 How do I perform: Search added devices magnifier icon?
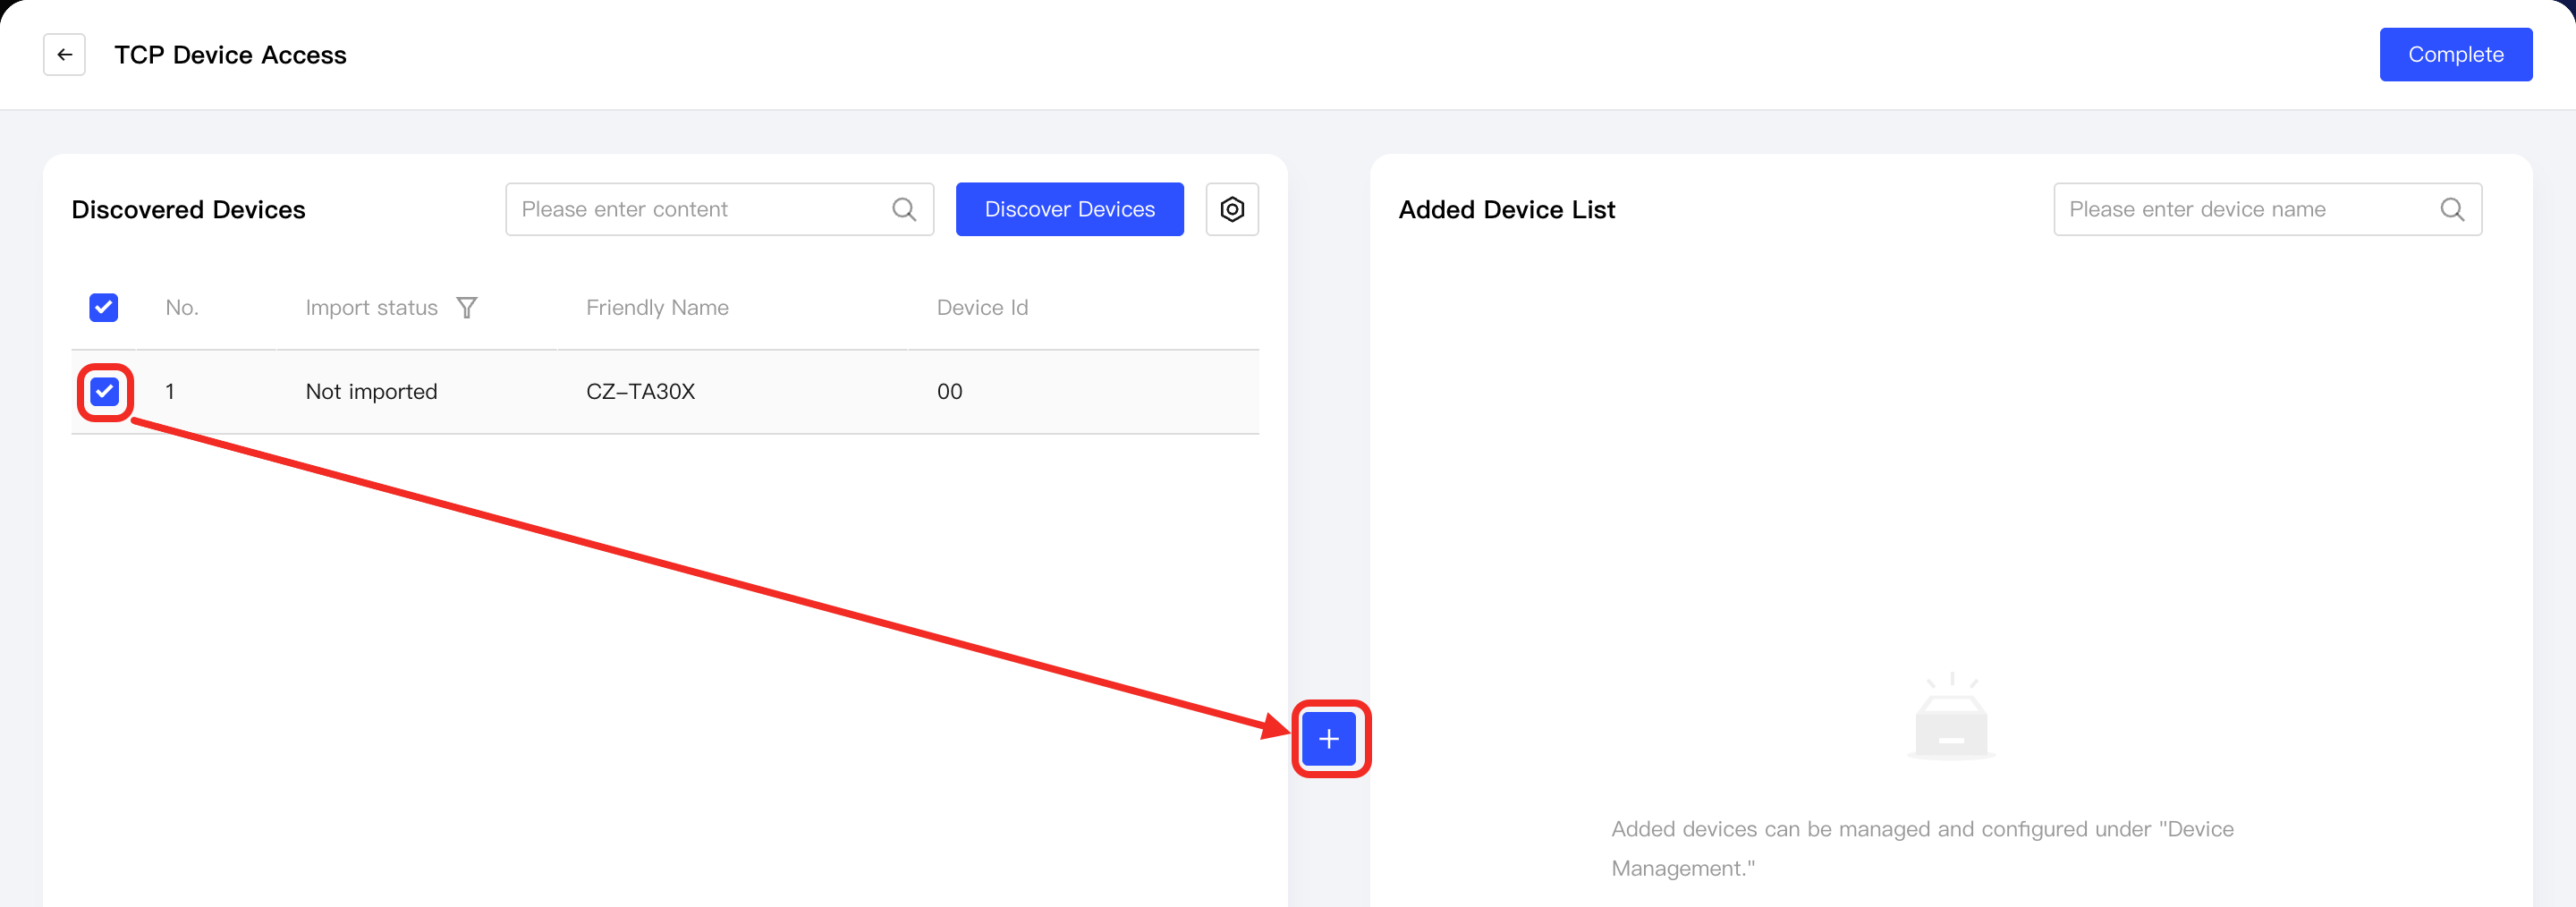point(2452,209)
